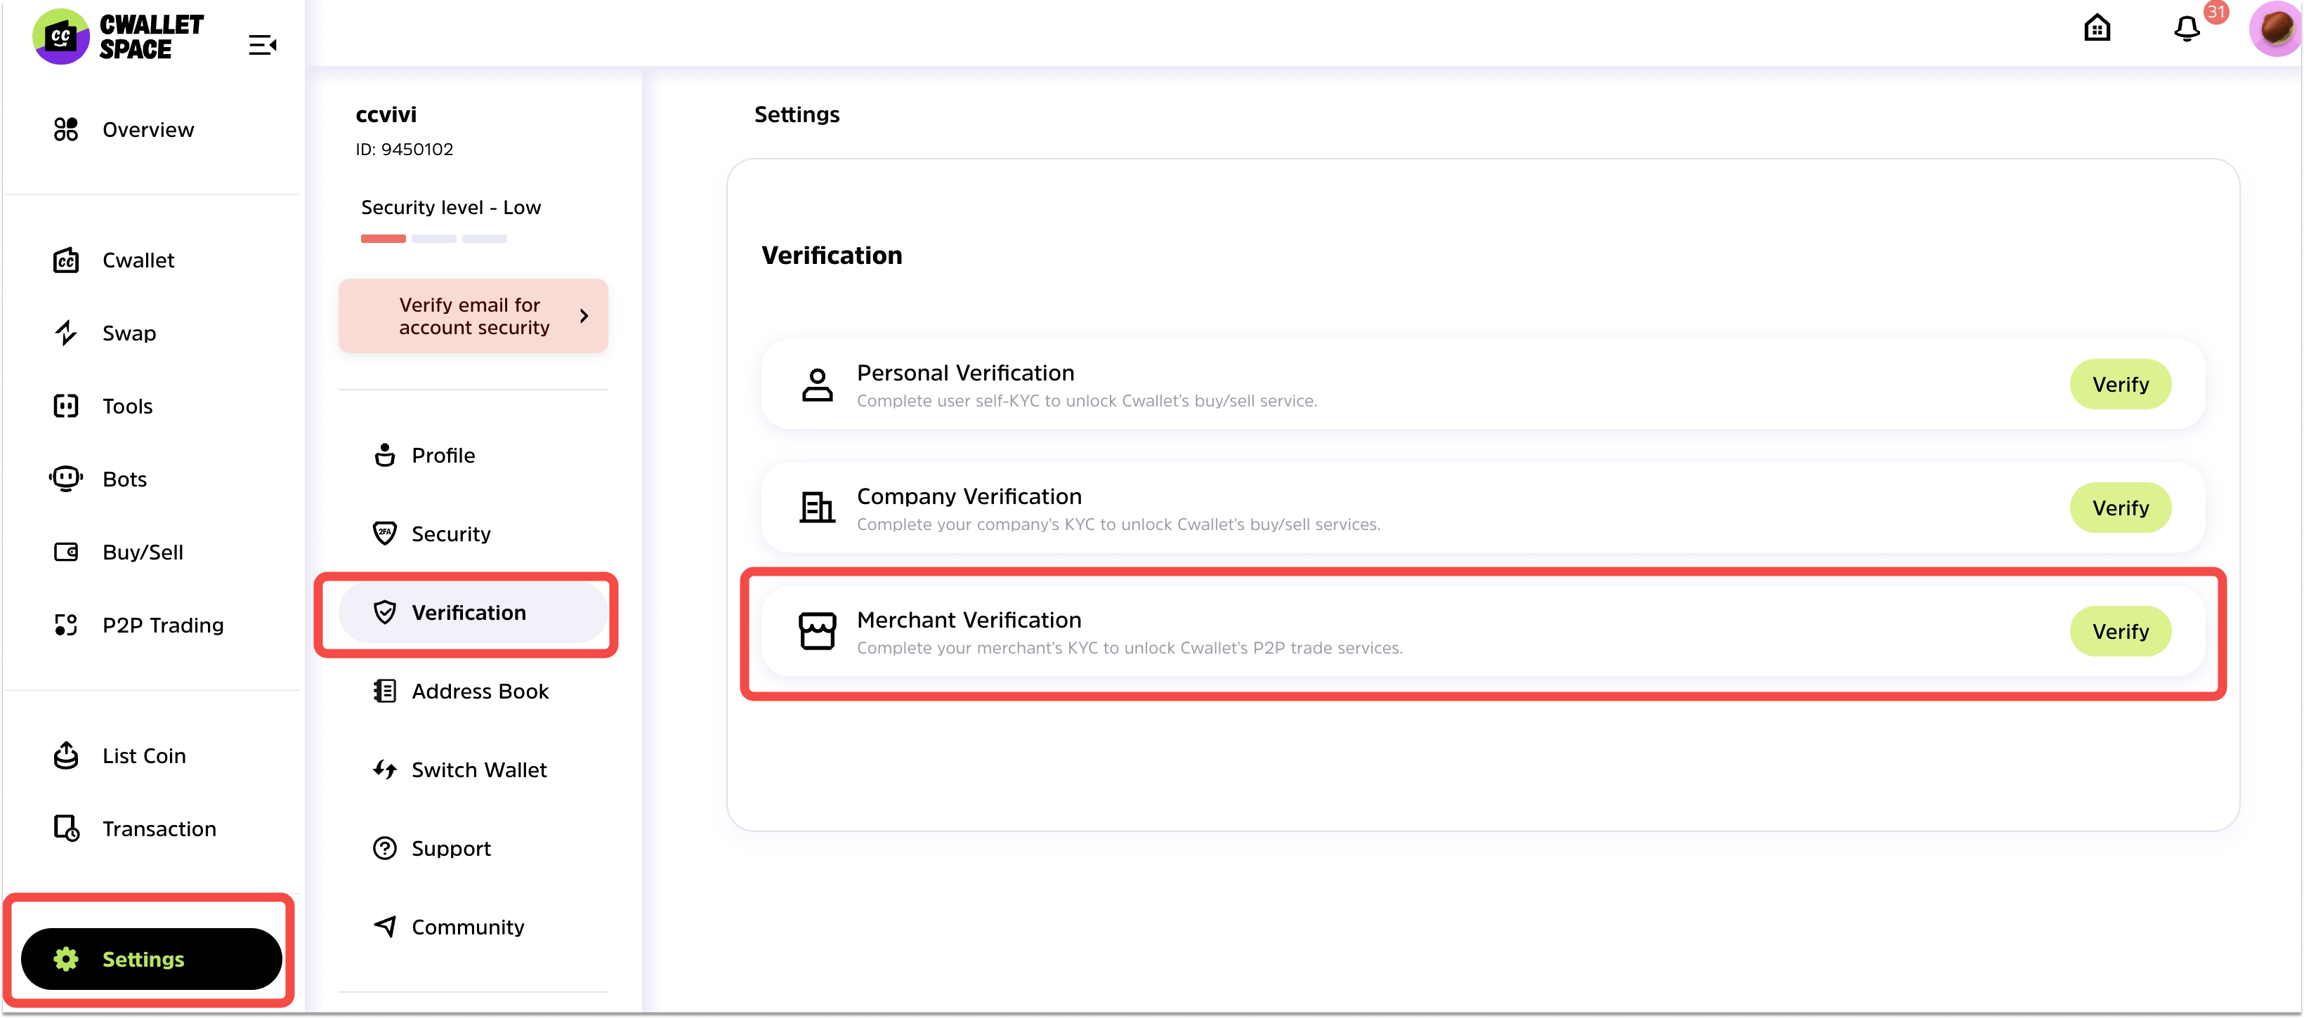Open the Address Book settings item
Screen dimensions: 2304x1018
pos(479,691)
